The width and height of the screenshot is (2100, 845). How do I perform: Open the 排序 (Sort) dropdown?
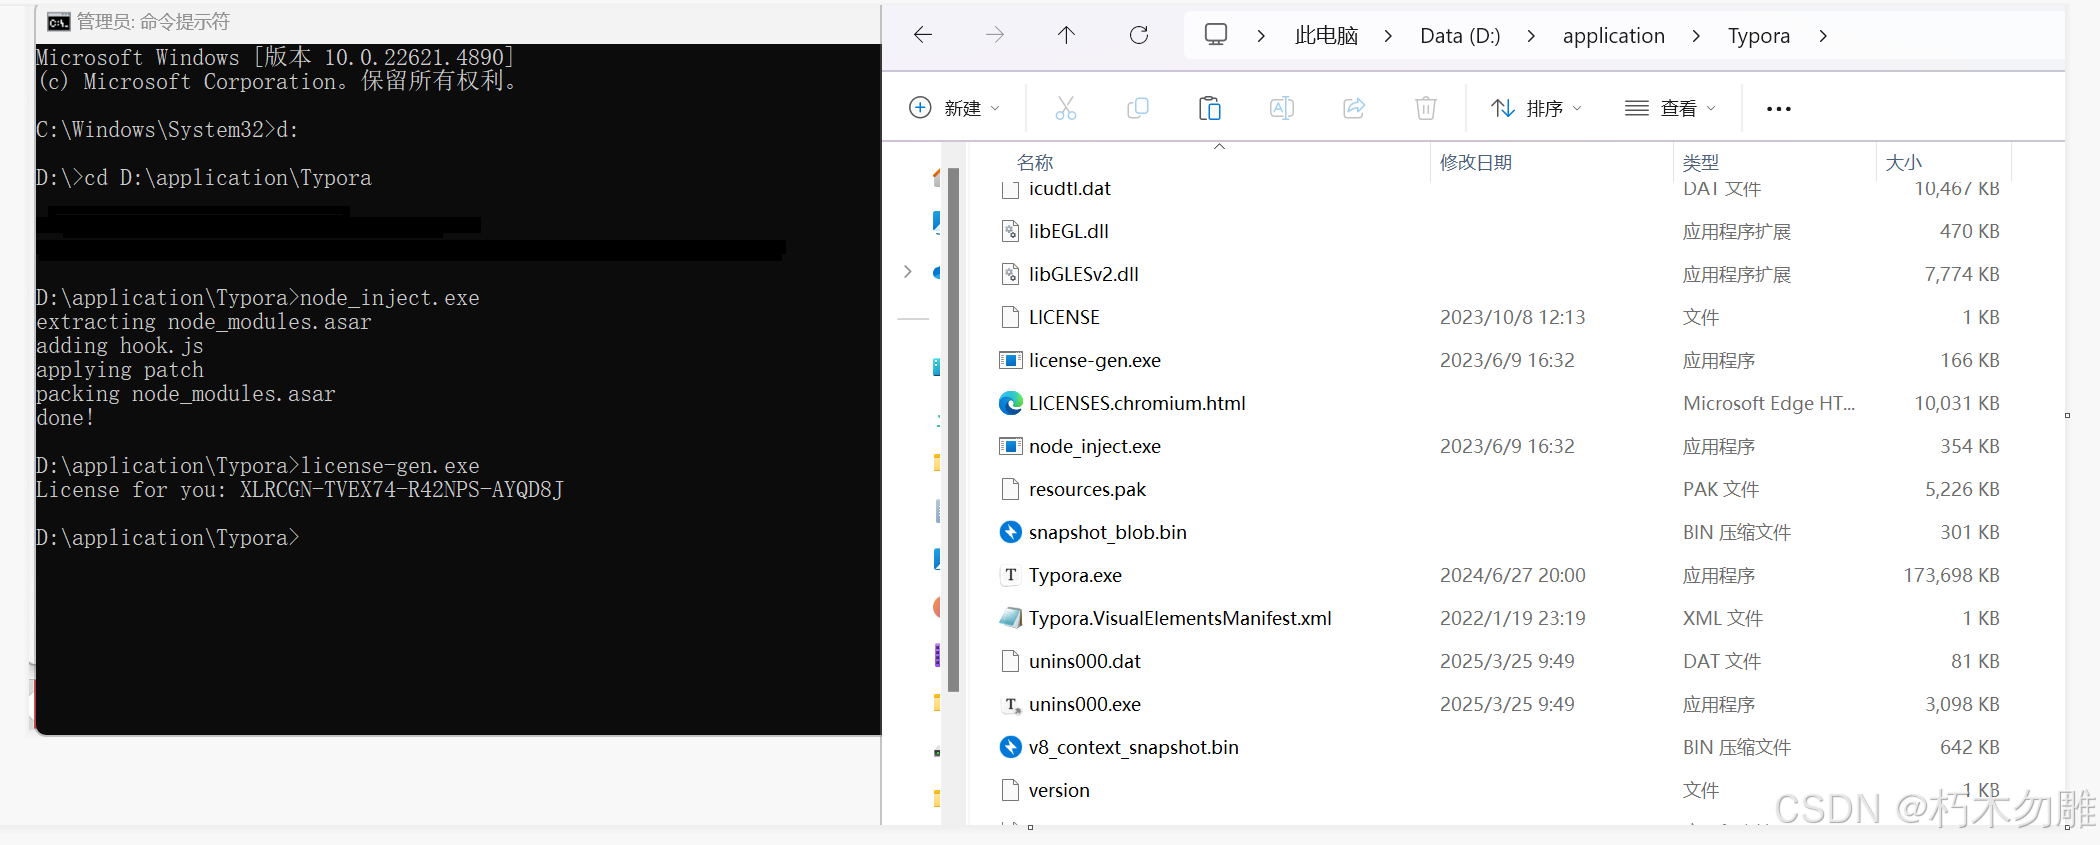1536,108
